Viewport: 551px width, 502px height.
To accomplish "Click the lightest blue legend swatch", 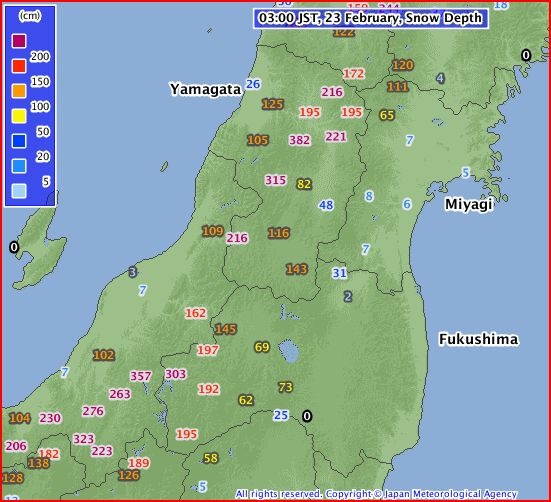I will [x=19, y=191].
